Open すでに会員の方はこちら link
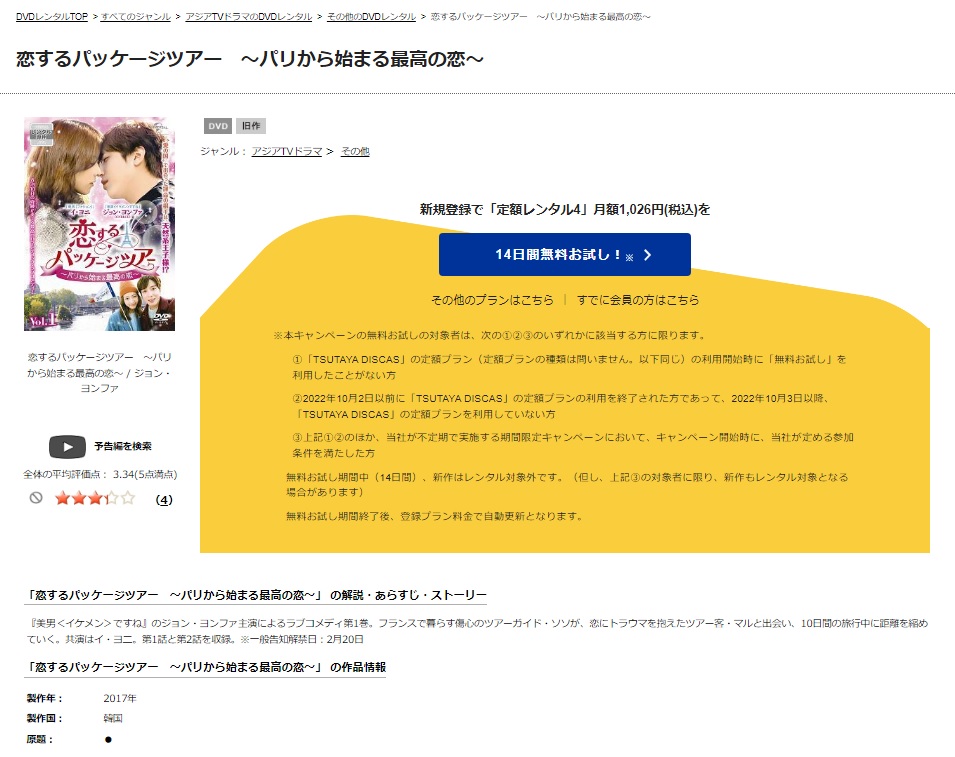Image resolution: width=955 pixels, height=757 pixels. tap(638, 300)
